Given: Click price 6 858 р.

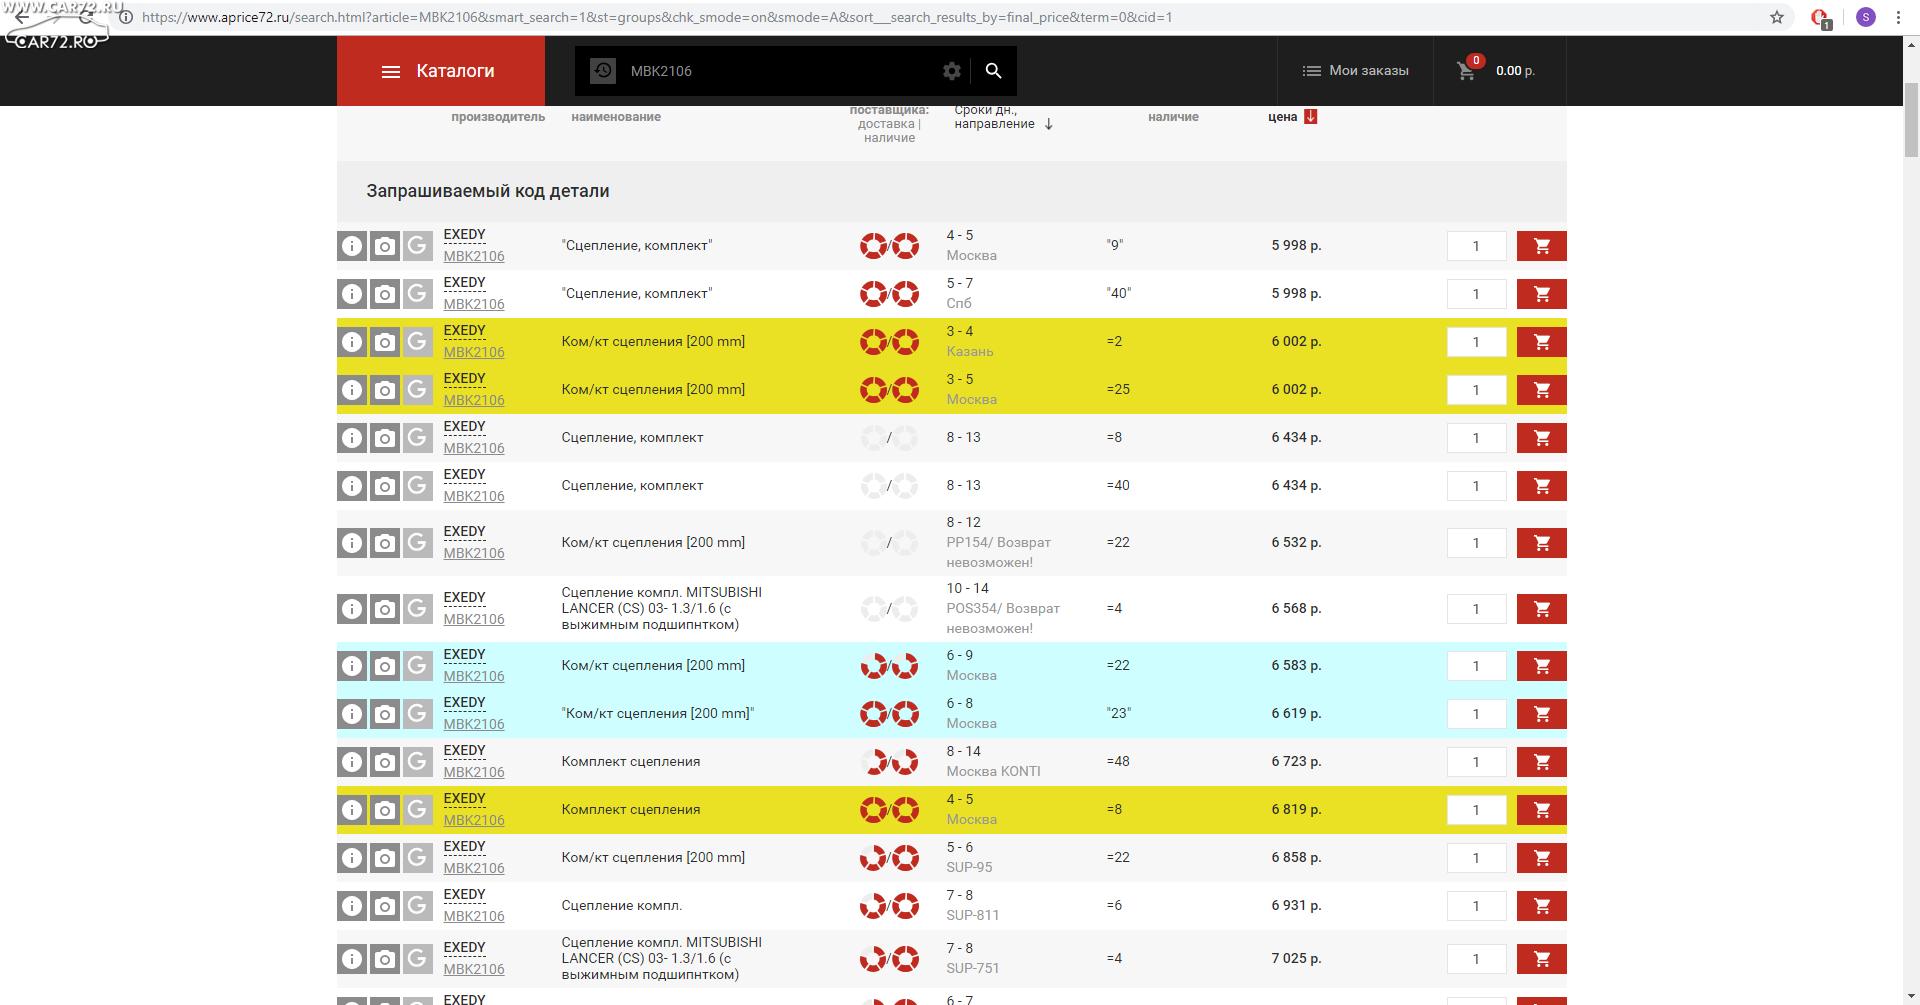Looking at the screenshot, I should 1296,858.
